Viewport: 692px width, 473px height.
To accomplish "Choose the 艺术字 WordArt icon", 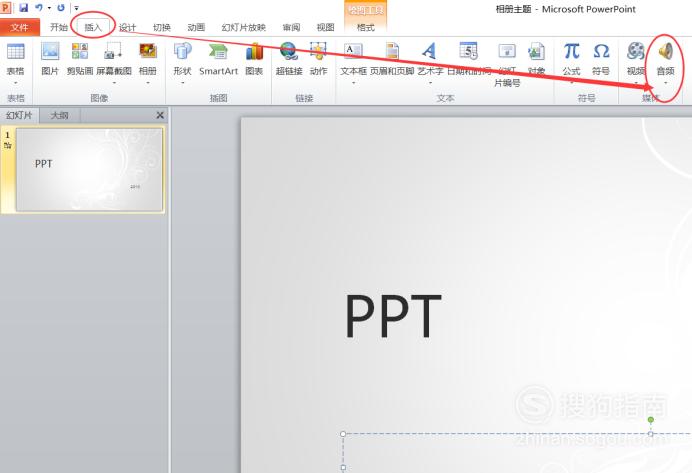I will [x=429, y=52].
